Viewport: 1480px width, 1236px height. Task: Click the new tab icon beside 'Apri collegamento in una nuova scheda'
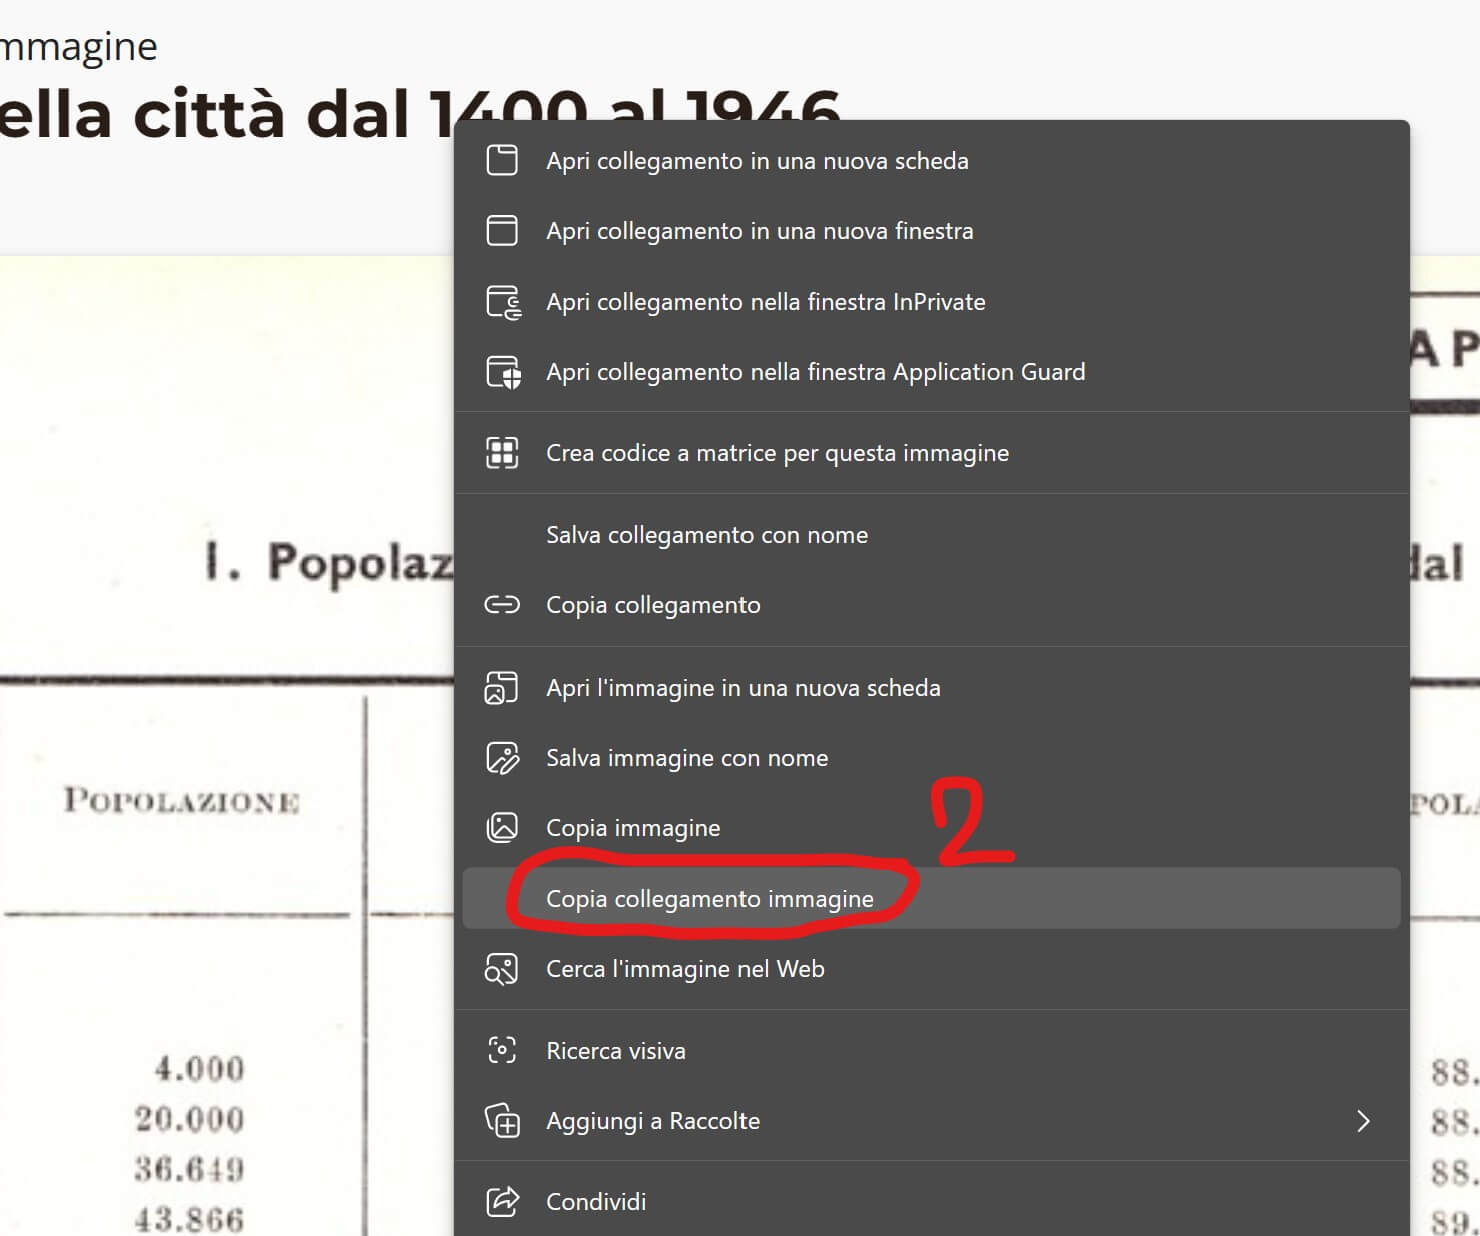pos(502,161)
